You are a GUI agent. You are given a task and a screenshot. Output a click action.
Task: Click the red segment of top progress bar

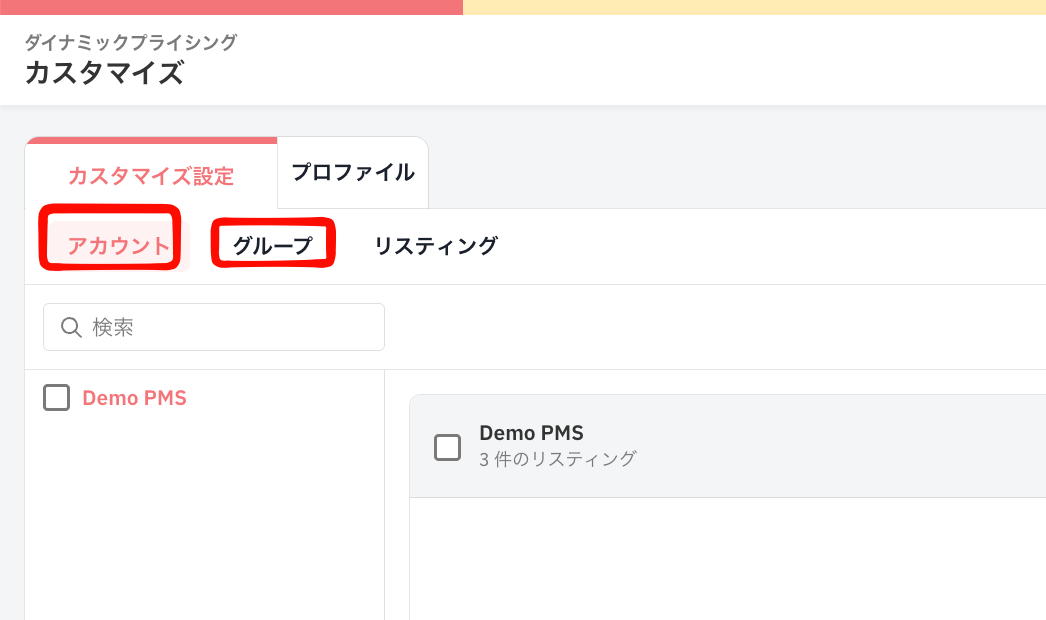pos(231,7)
